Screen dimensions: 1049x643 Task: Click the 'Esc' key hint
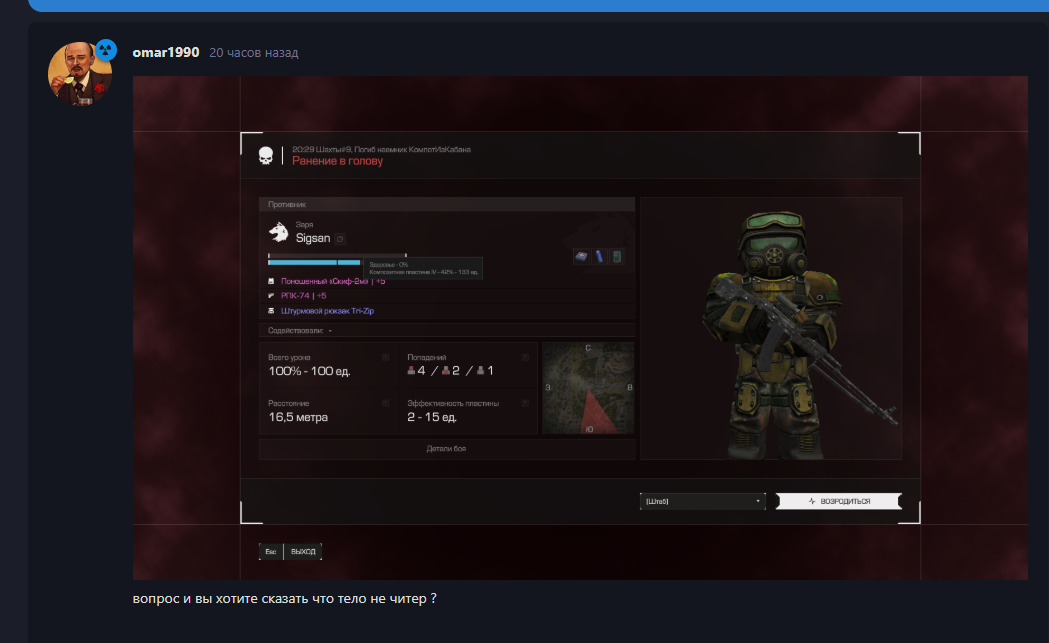[x=271, y=551]
